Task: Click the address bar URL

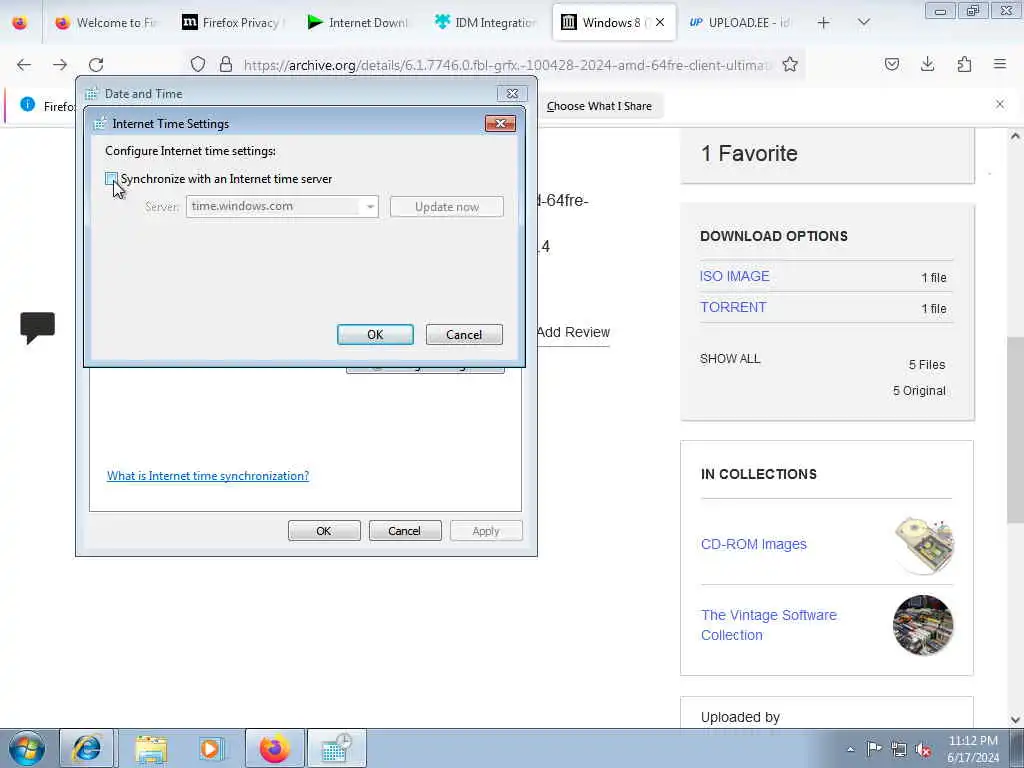Action: point(506,65)
